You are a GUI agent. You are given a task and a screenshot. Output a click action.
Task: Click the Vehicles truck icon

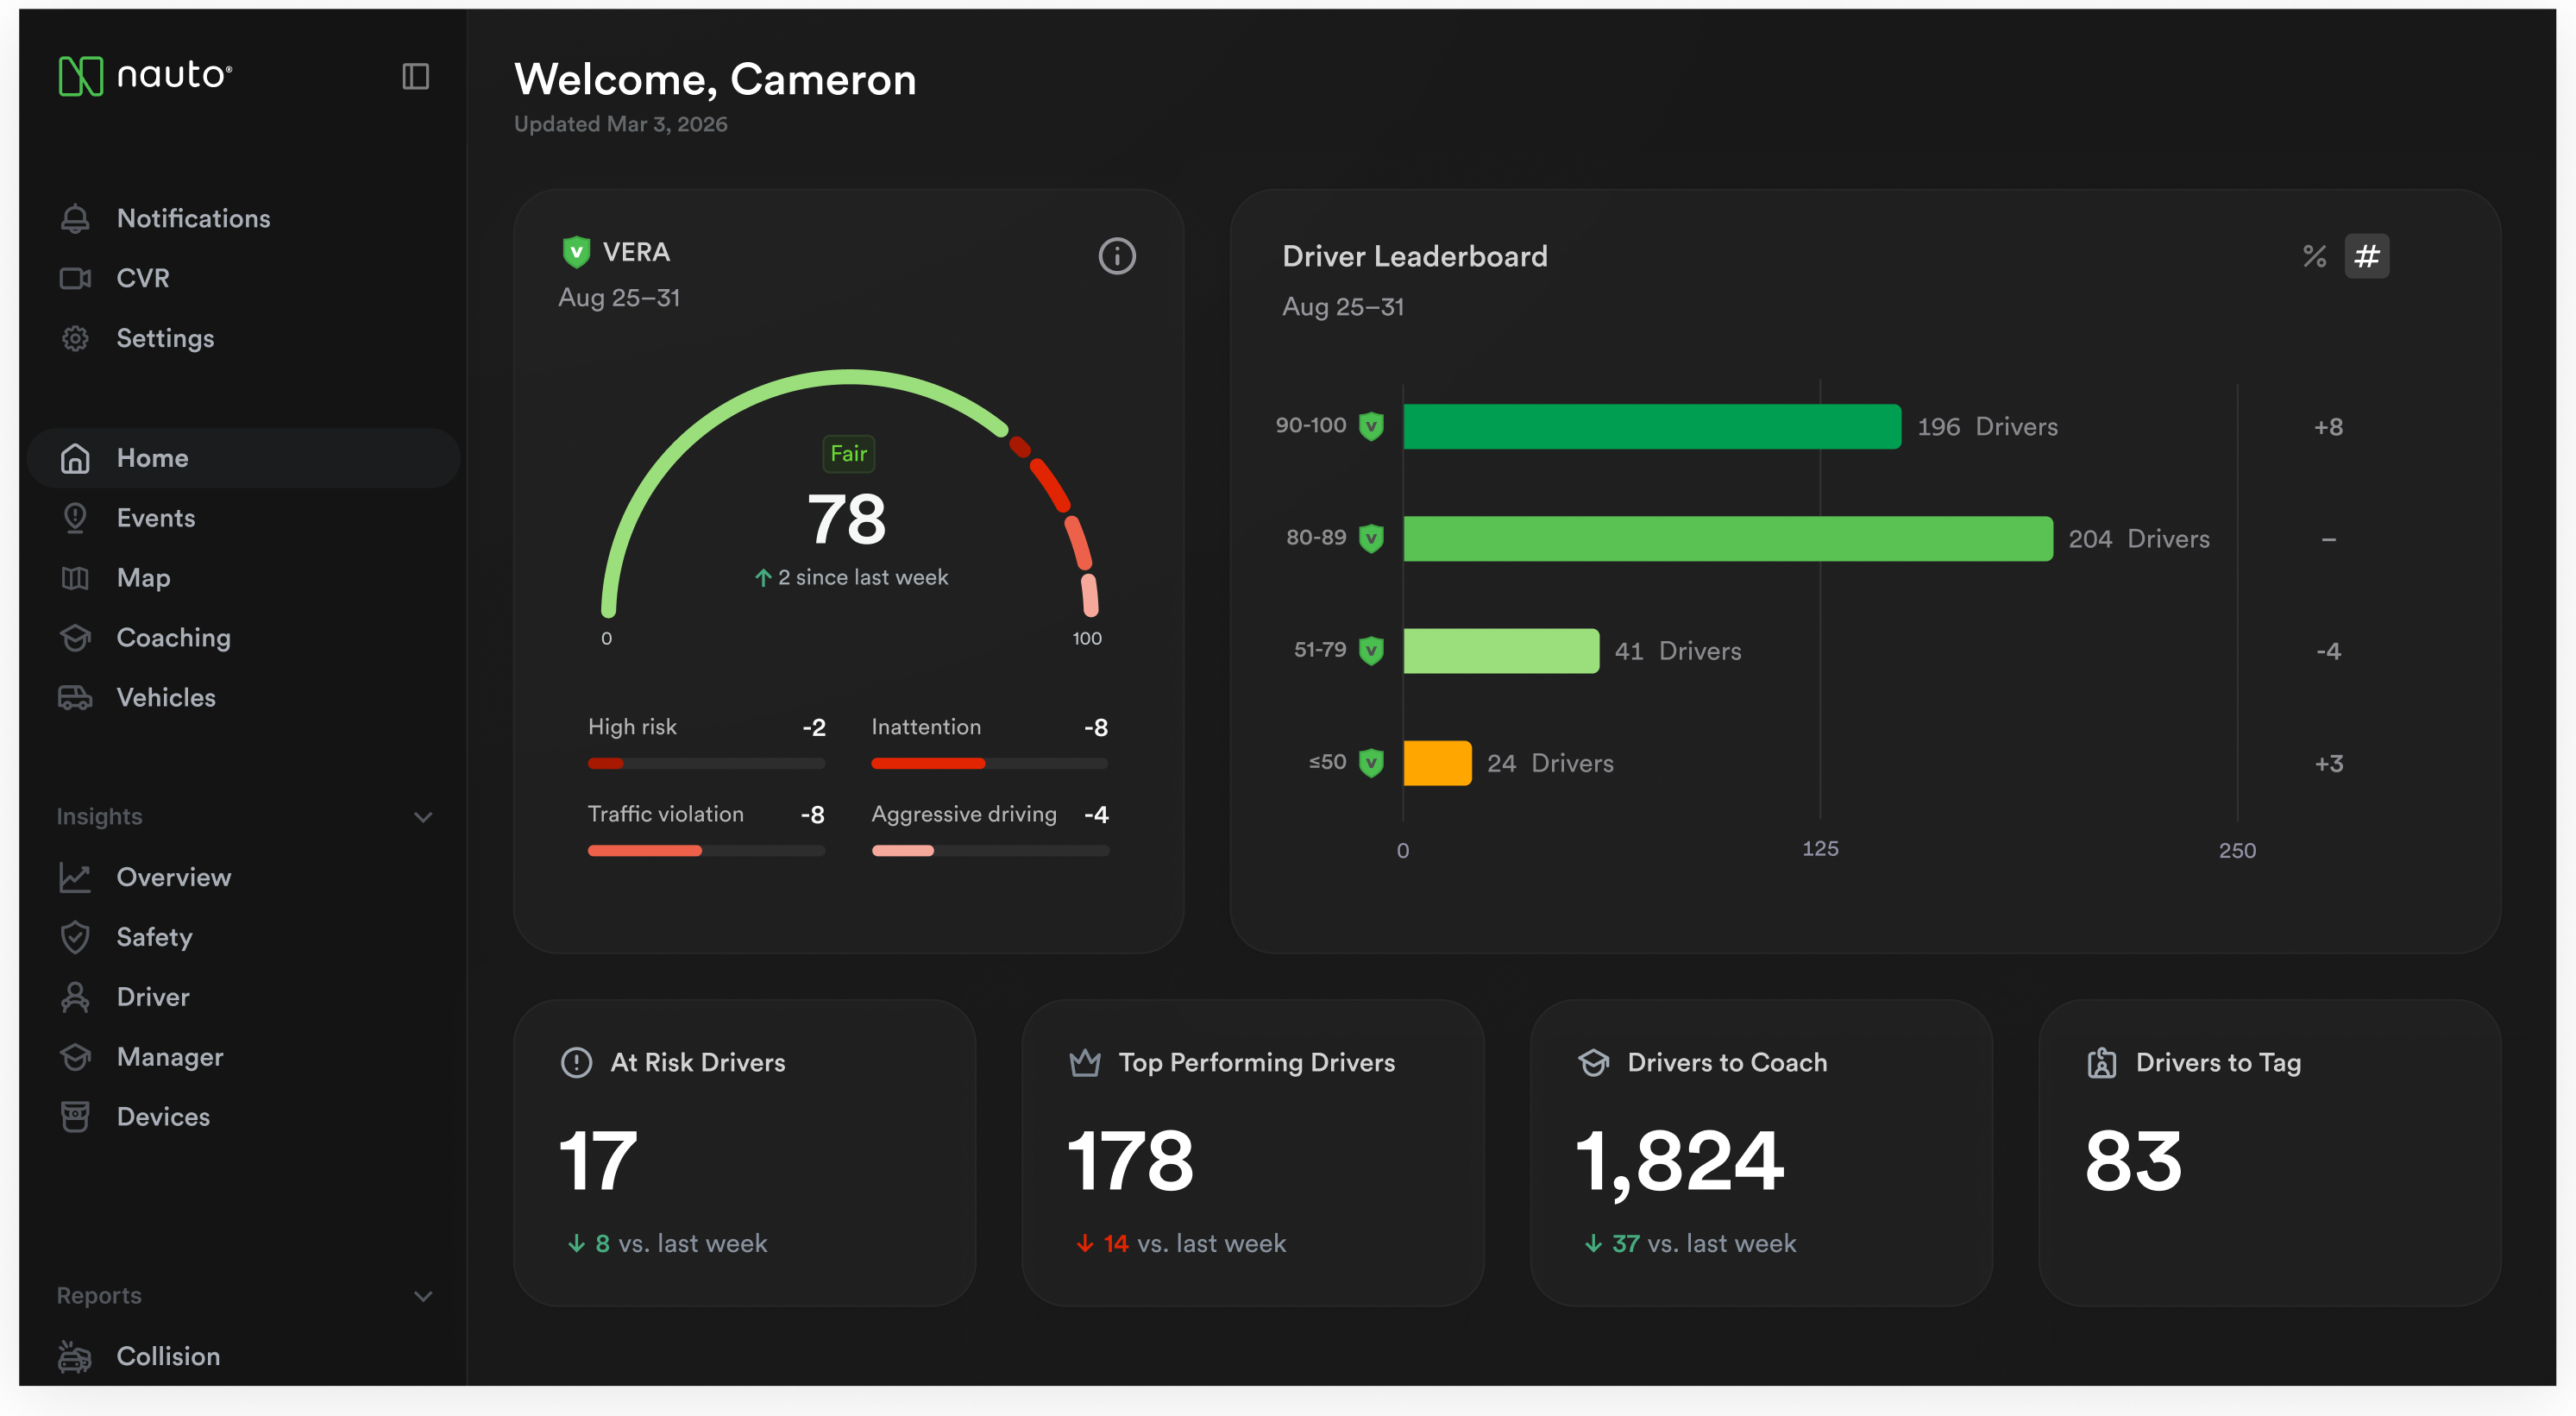[75, 697]
